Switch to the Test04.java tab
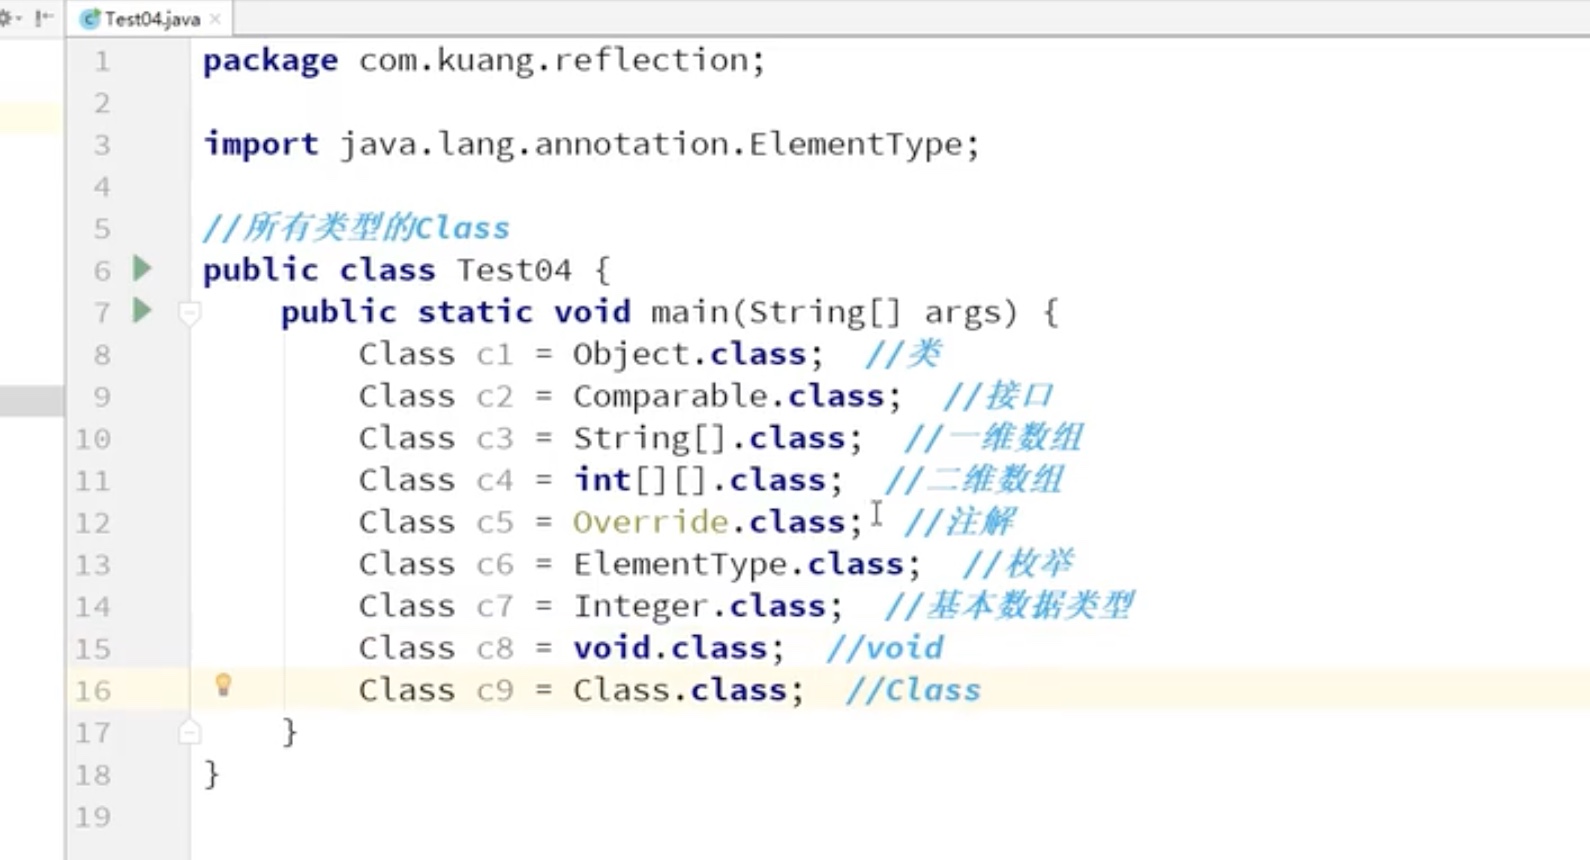1590x860 pixels. [x=152, y=19]
